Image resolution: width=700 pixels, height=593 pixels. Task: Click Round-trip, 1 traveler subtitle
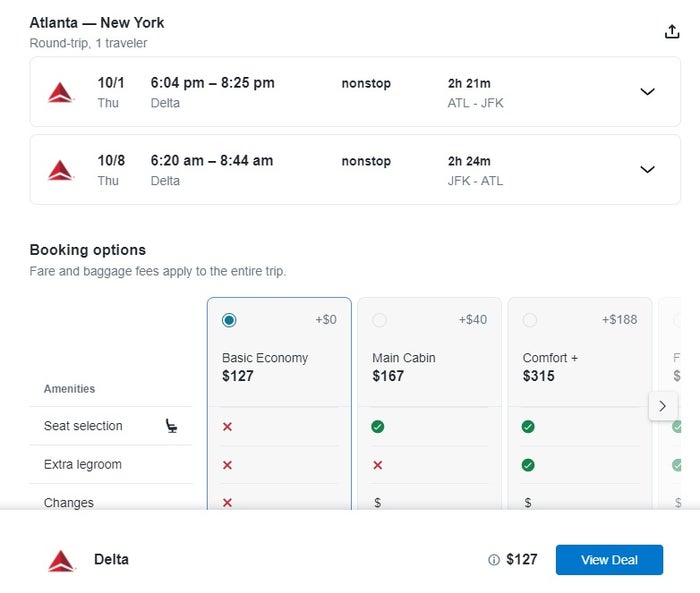88,43
